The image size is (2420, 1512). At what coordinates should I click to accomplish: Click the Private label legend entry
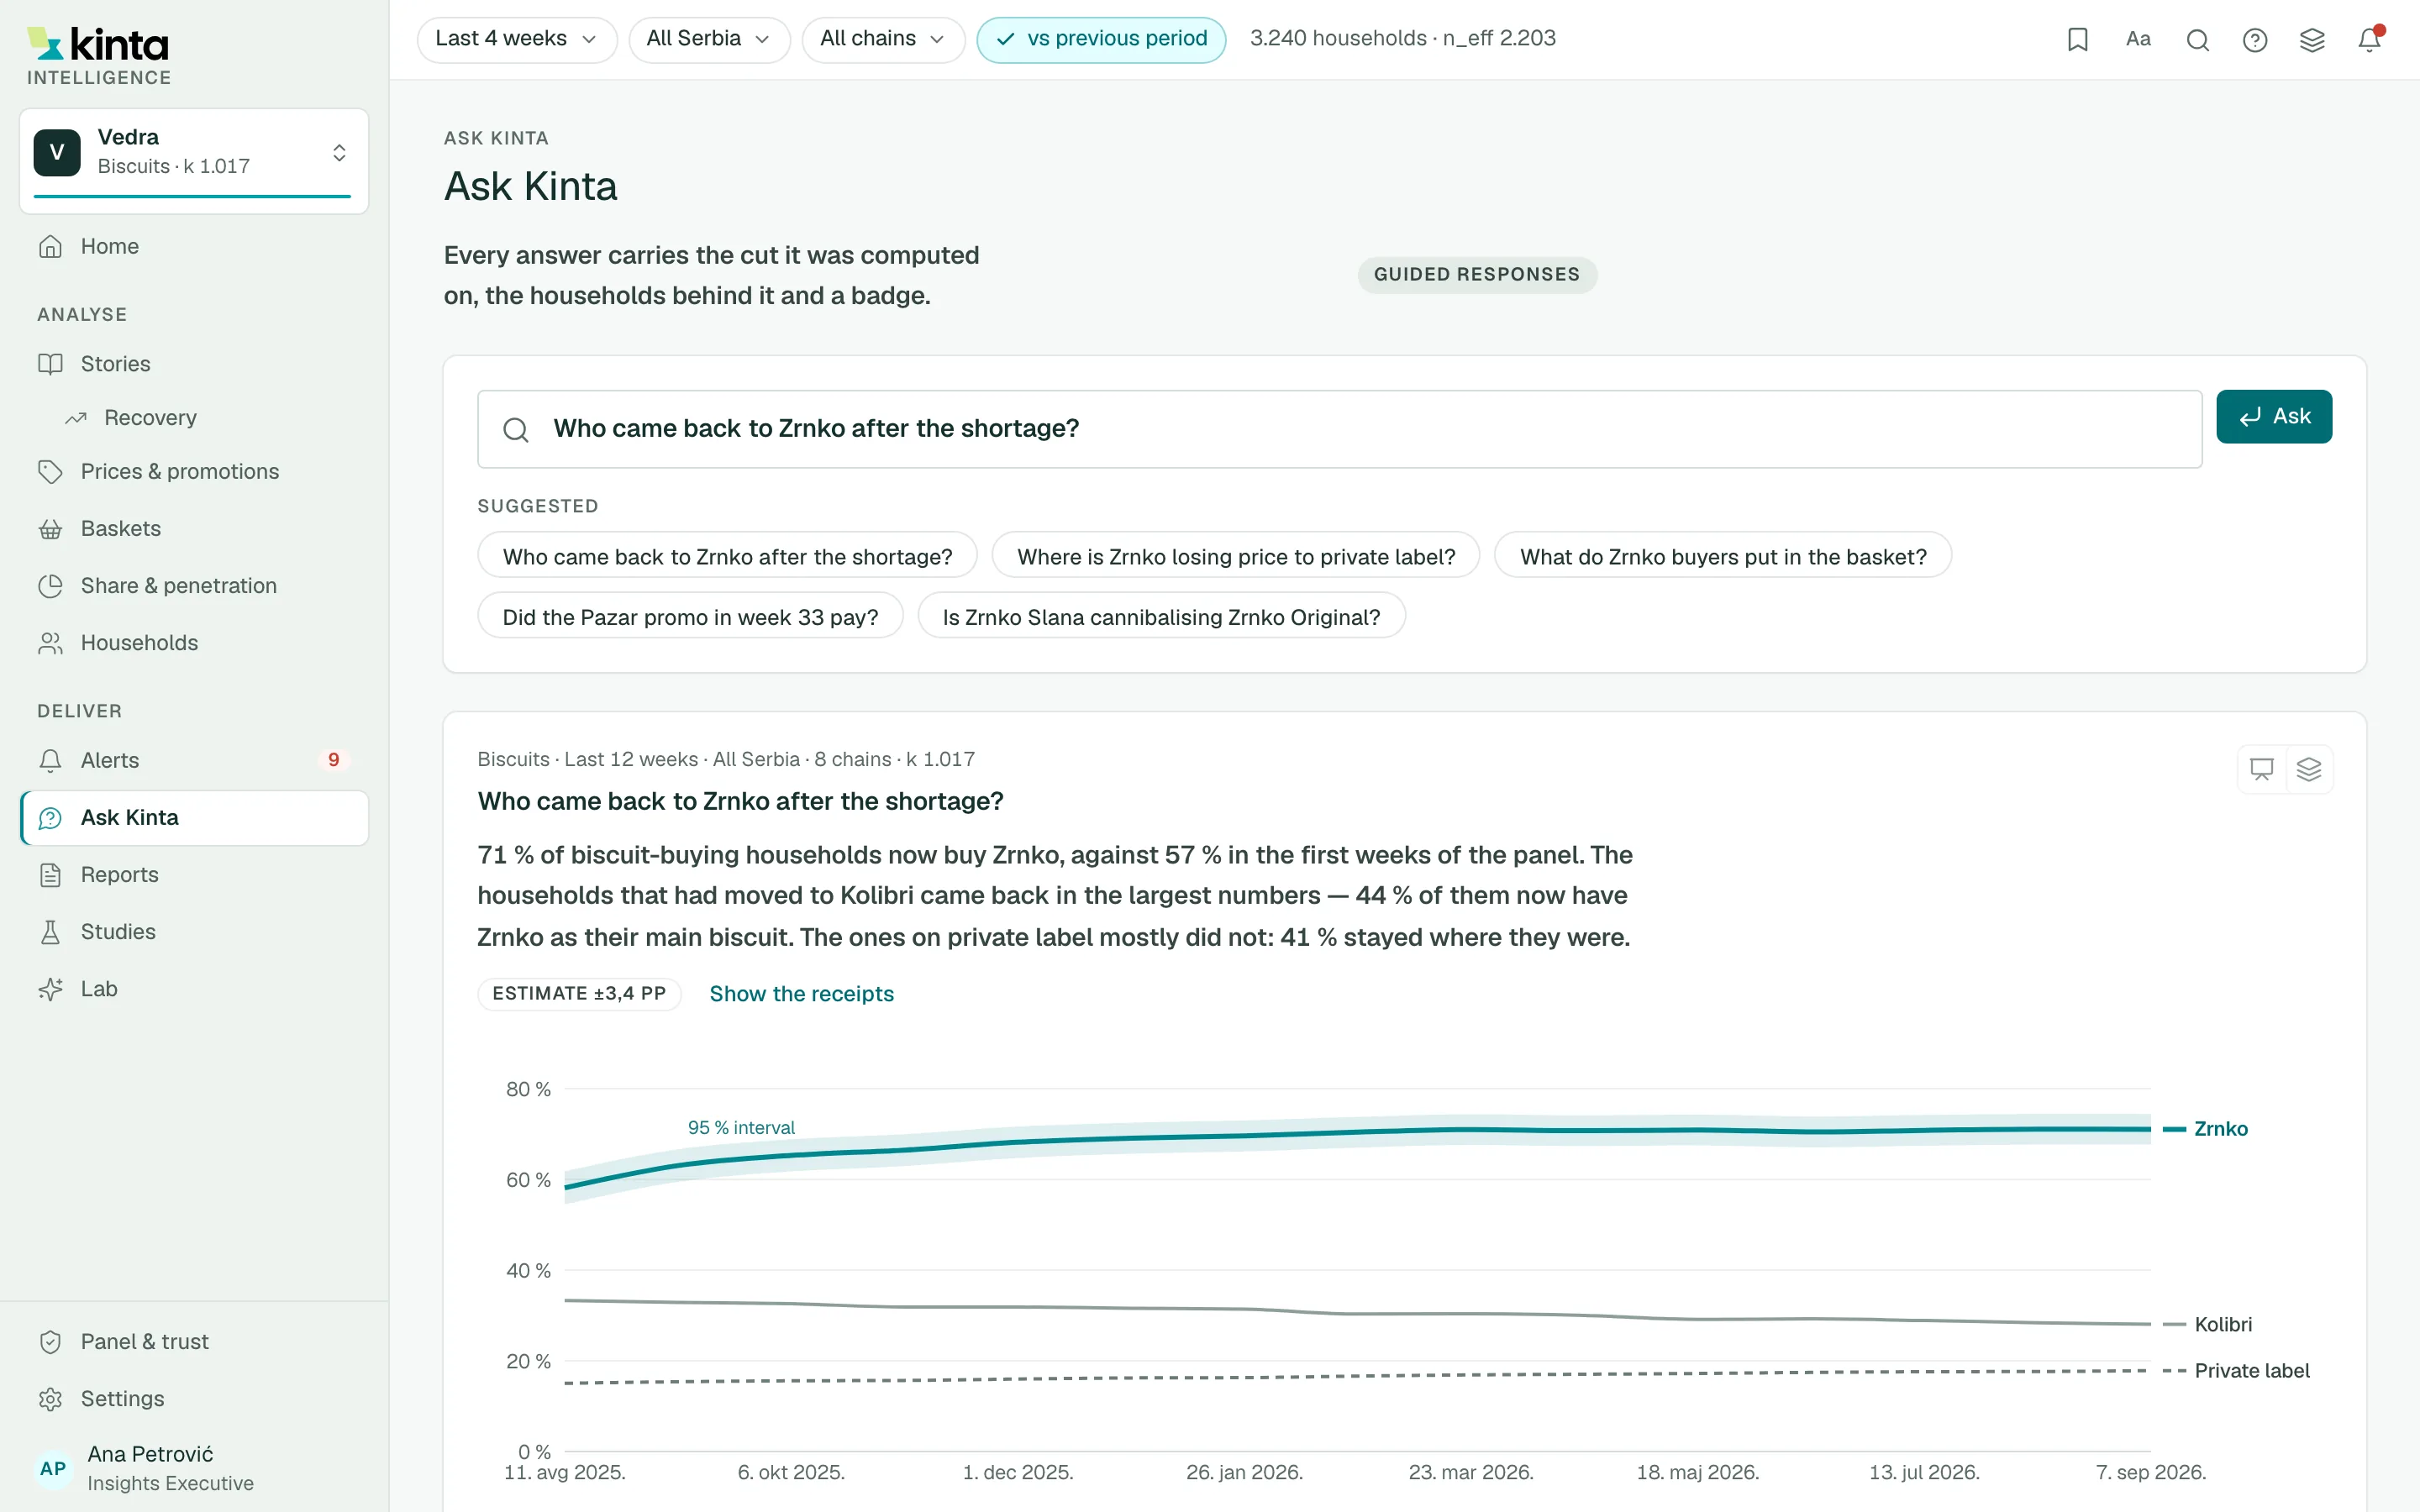pyautogui.click(x=2252, y=1370)
